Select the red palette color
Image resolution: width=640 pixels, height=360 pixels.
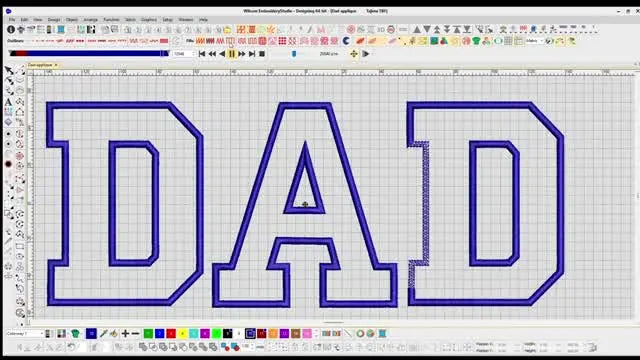pos(171,333)
